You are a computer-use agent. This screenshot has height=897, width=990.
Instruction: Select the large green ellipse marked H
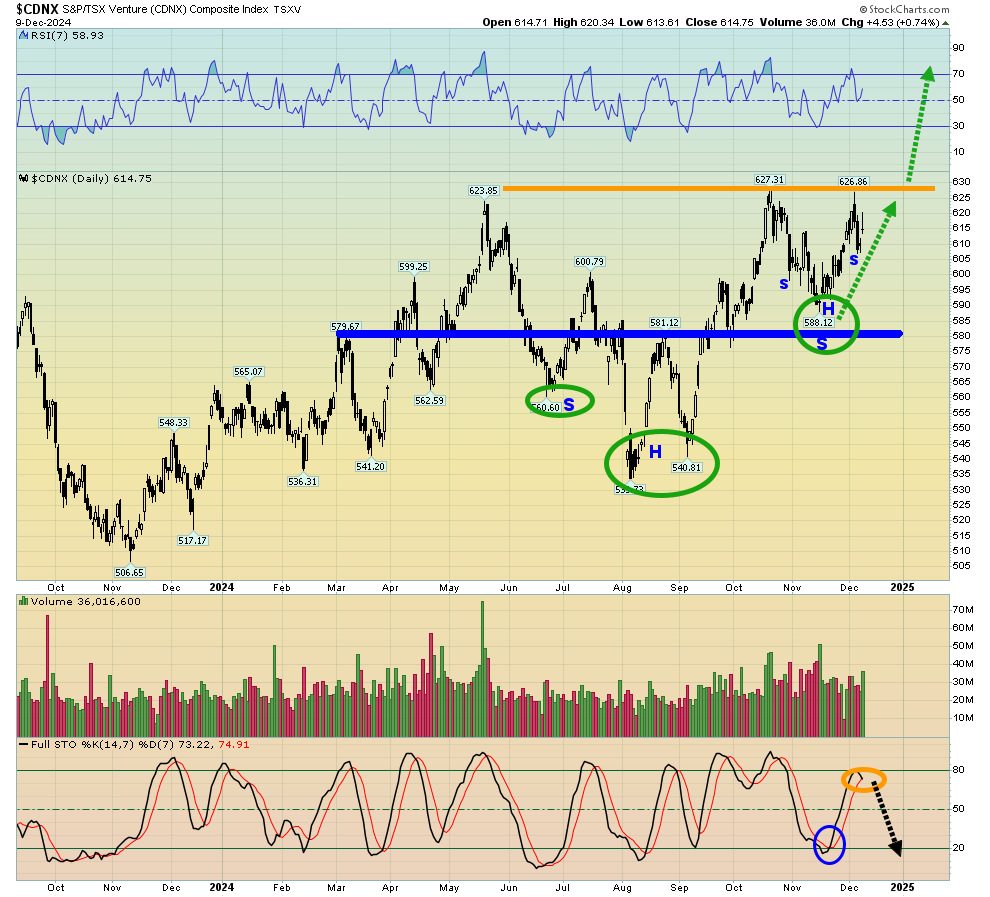pos(661,463)
